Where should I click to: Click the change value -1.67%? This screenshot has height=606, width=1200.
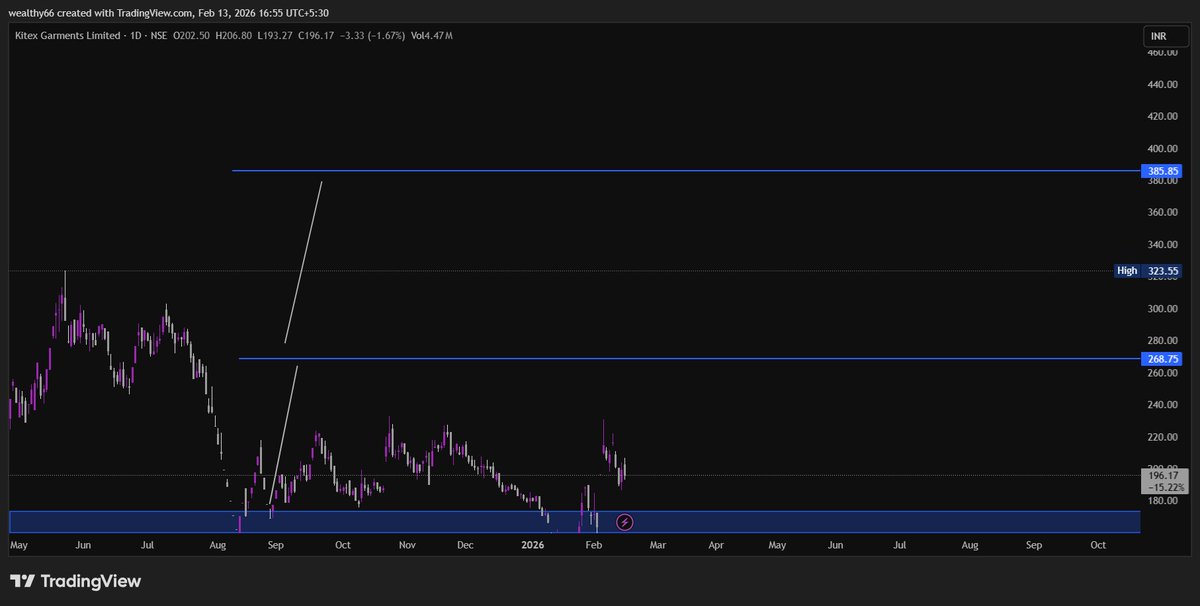[x=384, y=35]
